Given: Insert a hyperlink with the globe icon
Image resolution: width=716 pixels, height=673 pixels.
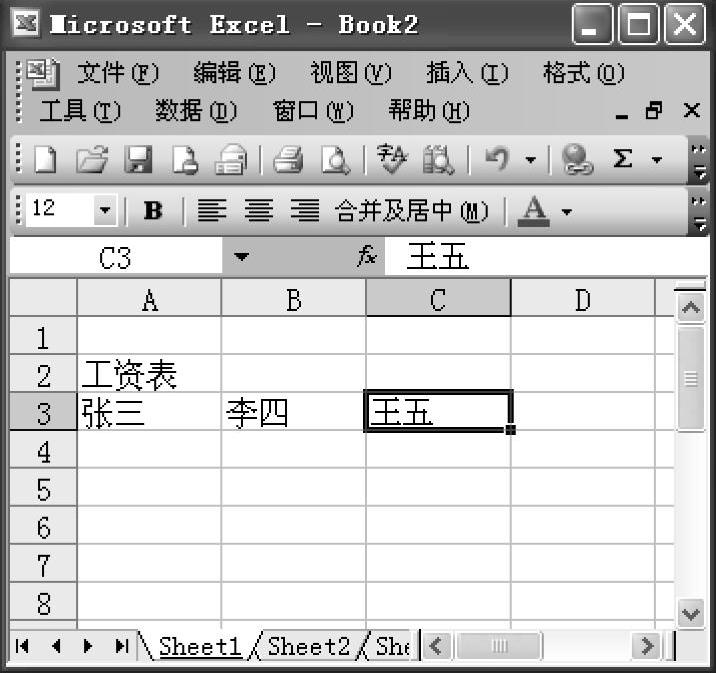Looking at the screenshot, I should (577, 159).
